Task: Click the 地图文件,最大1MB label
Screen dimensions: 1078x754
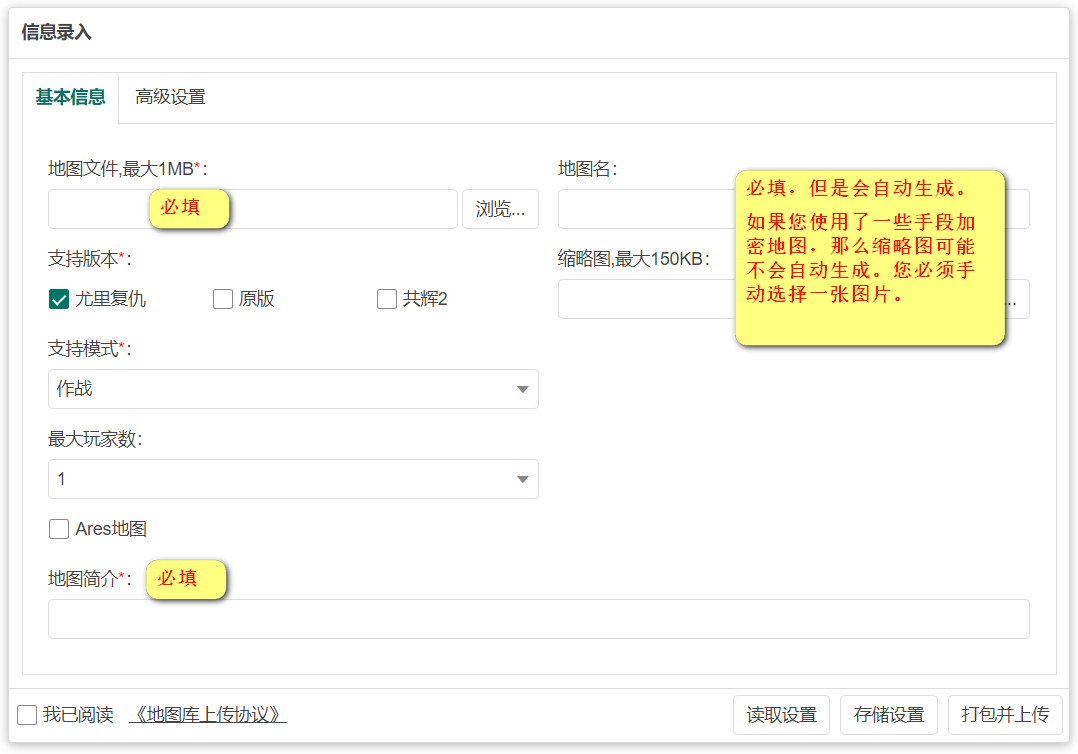Action: click(127, 168)
